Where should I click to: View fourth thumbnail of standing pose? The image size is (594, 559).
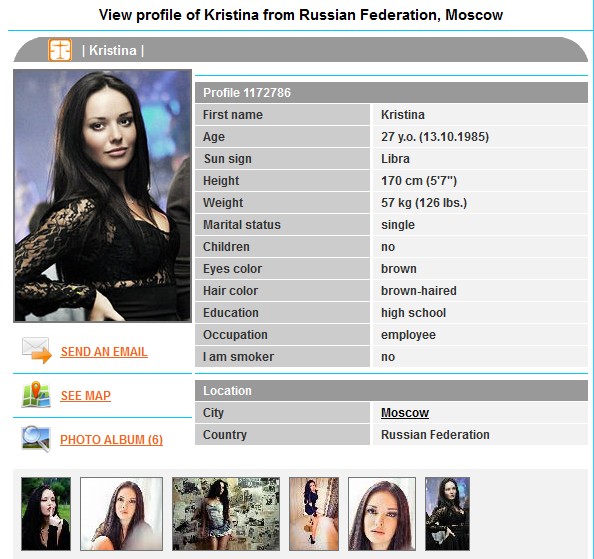(314, 514)
